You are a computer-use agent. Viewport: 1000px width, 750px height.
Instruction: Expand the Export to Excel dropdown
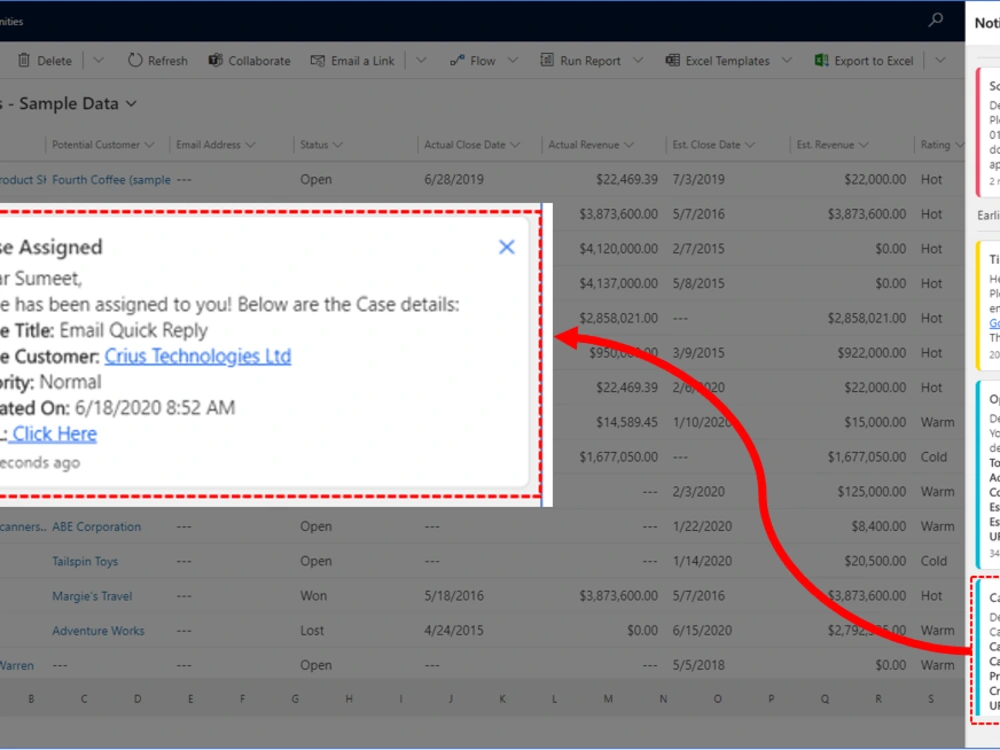[x=938, y=60]
